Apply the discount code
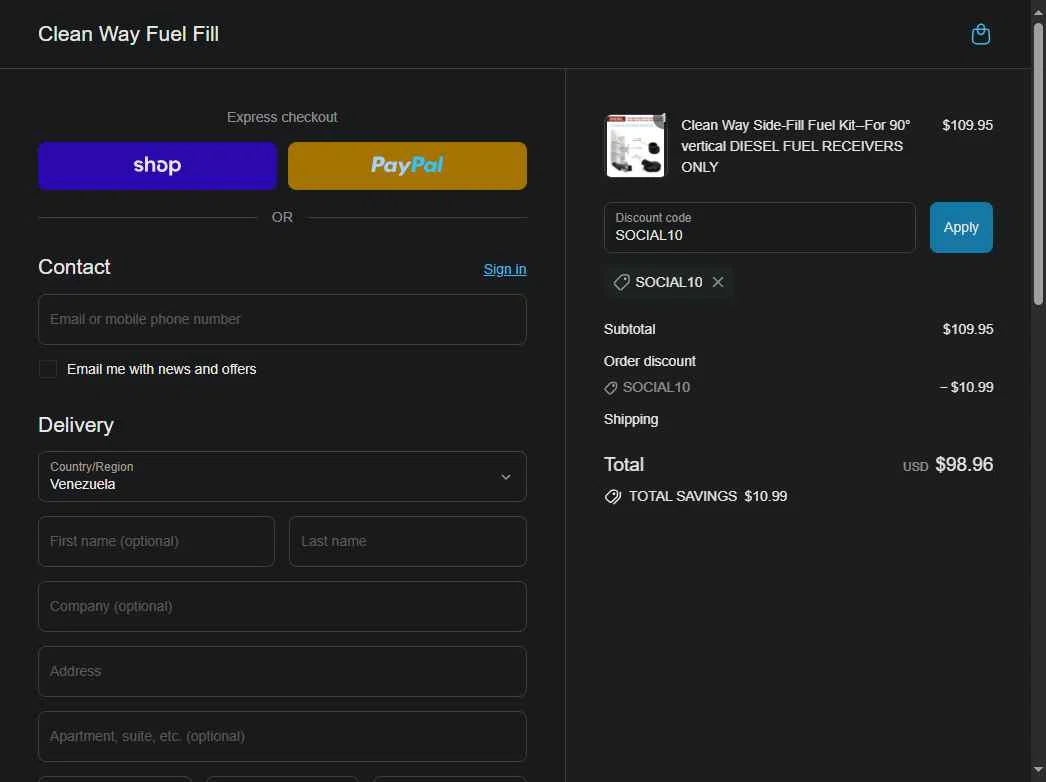This screenshot has width=1046, height=782. [x=961, y=228]
